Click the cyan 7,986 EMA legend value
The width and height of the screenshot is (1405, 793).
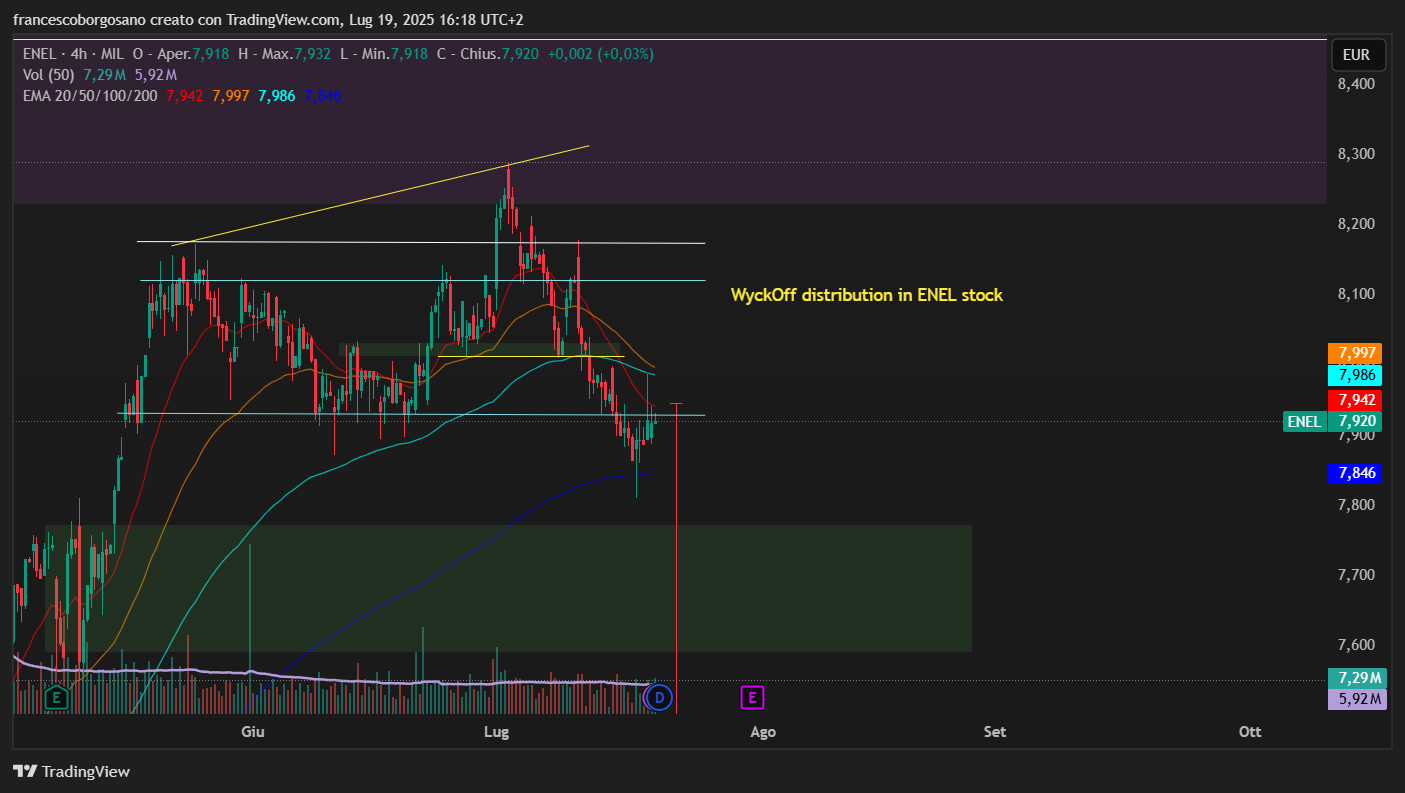tap(276, 96)
